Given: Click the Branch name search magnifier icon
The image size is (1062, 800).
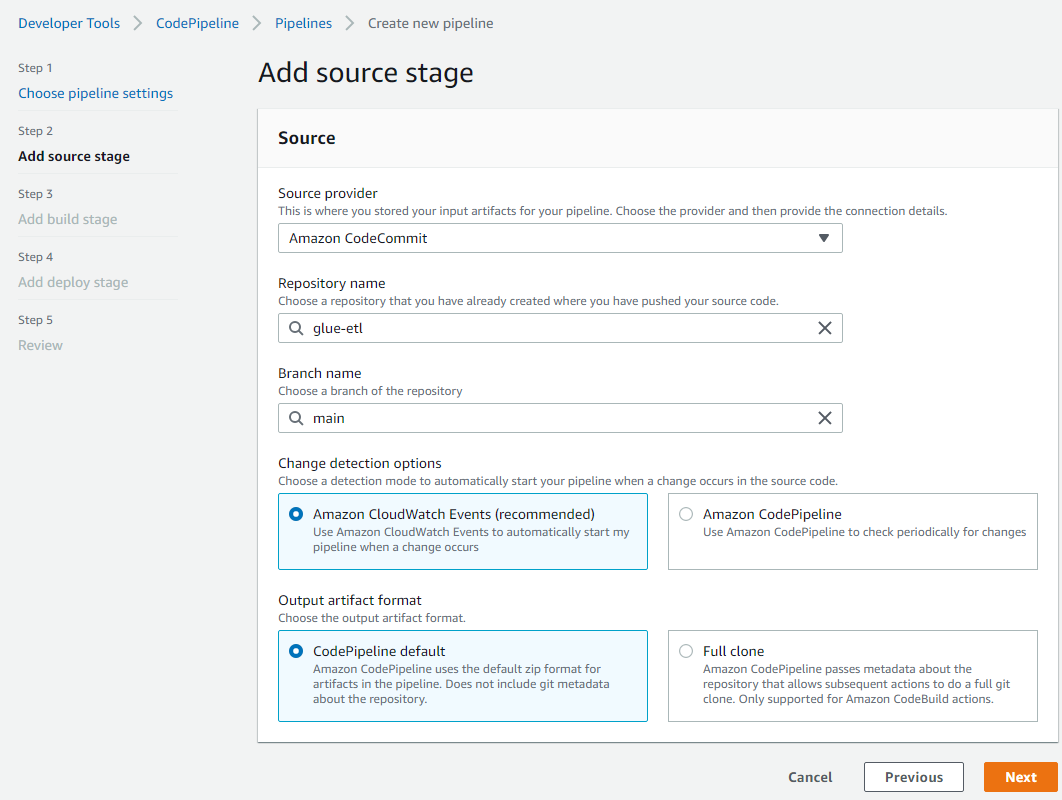Looking at the screenshot, I should (x=296, y=419).
